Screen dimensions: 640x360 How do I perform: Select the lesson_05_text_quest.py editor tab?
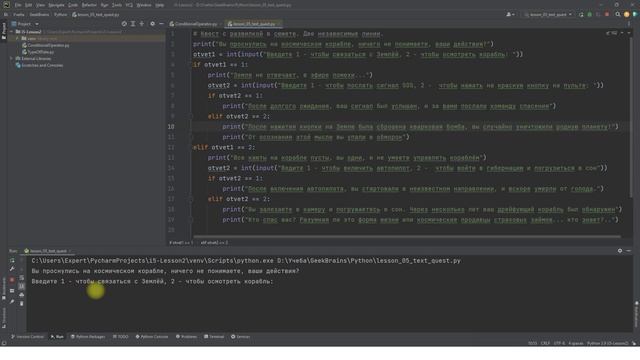253,24
